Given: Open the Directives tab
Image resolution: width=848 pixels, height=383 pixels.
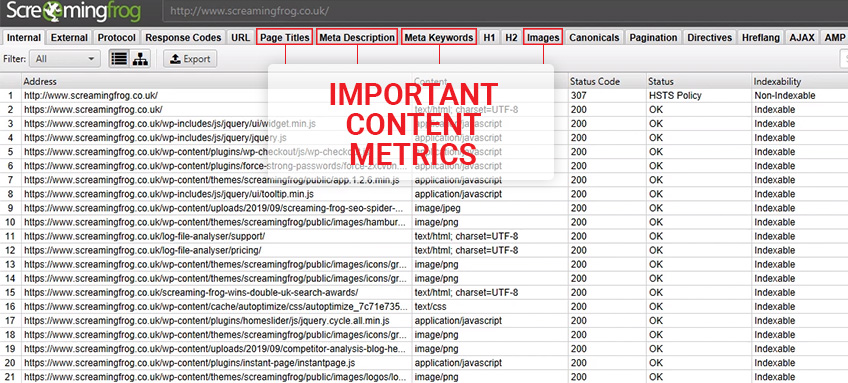Looking at the screenshot, I should (x=709, y=37).
